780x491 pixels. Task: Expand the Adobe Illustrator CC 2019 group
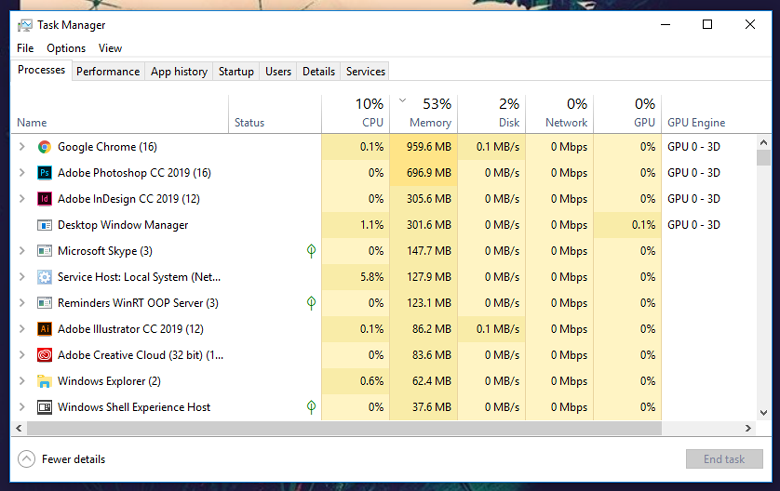click(22, 329)
